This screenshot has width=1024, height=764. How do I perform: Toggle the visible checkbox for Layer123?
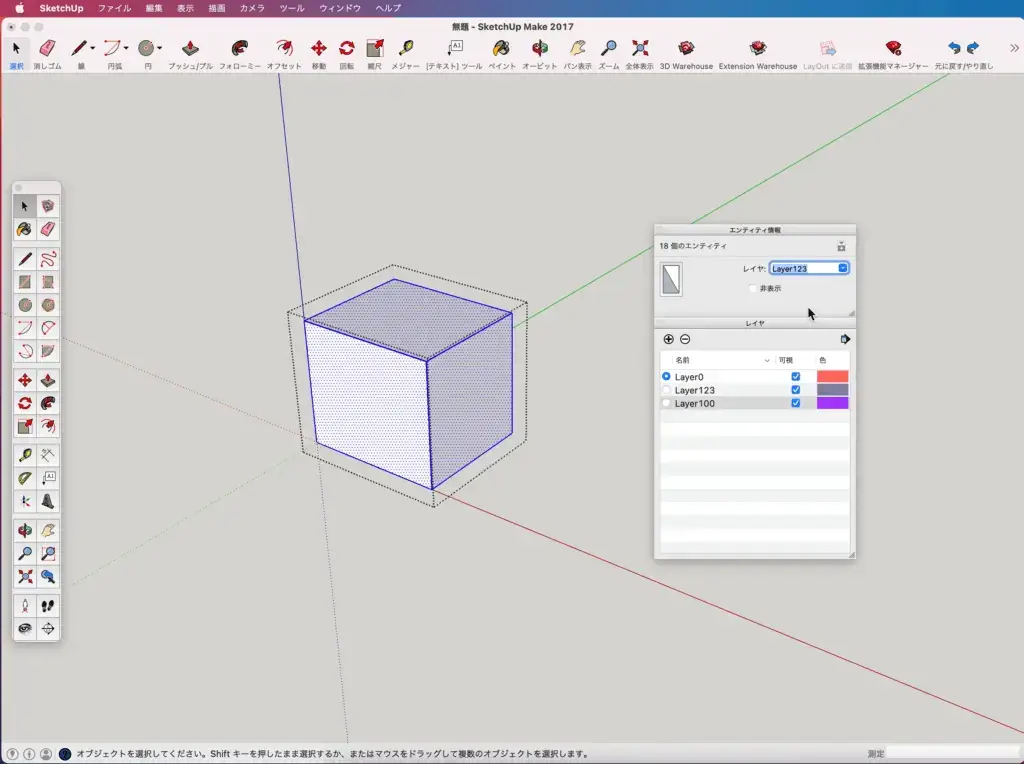795,390
